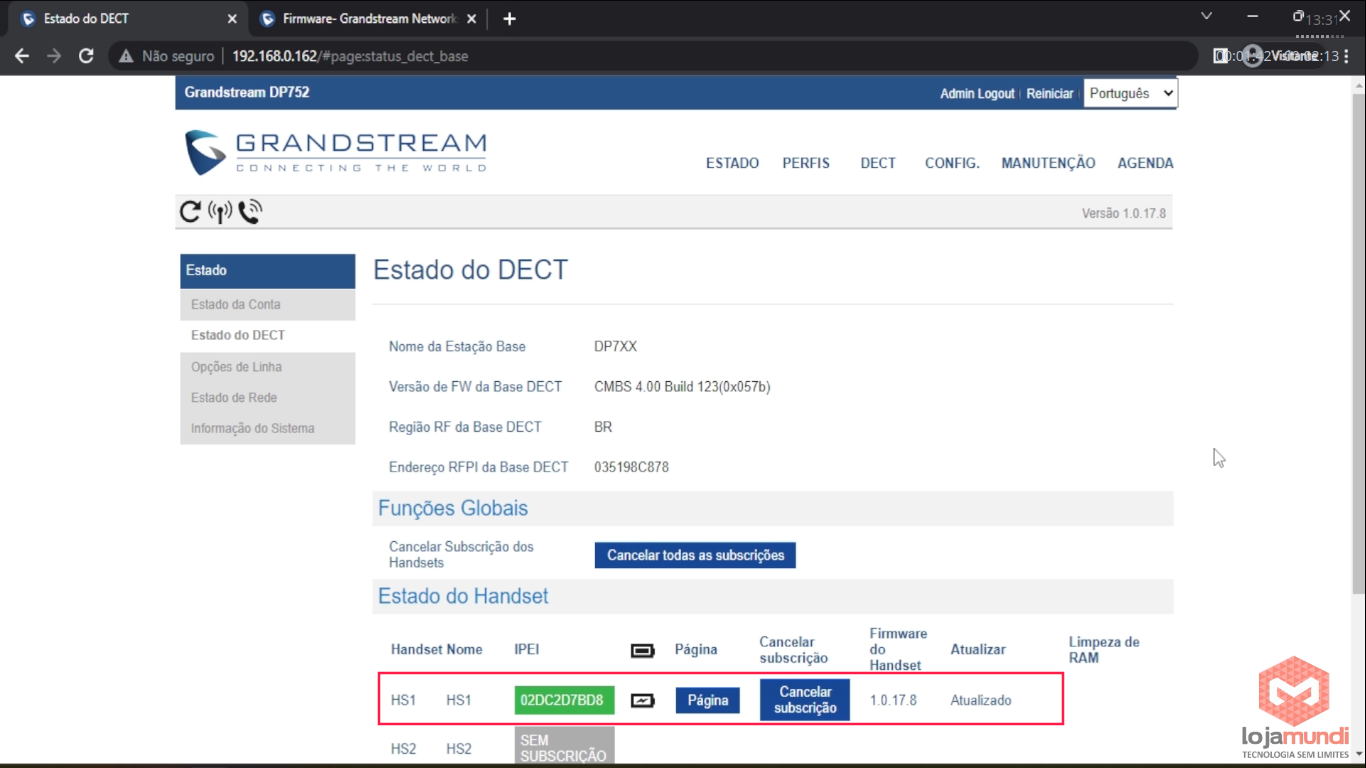Click the Estado sidebar header
1366x768 pixels.
point(267,270)
